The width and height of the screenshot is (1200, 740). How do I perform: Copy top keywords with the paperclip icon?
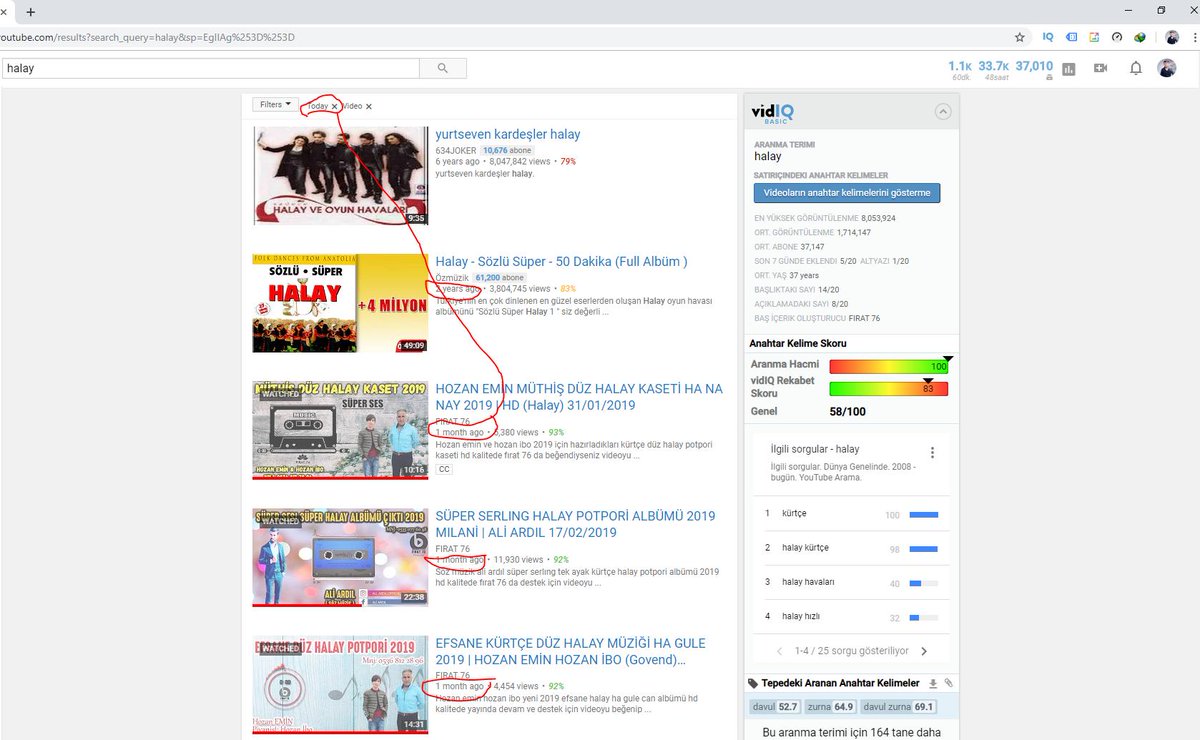[x=948, y=683]
